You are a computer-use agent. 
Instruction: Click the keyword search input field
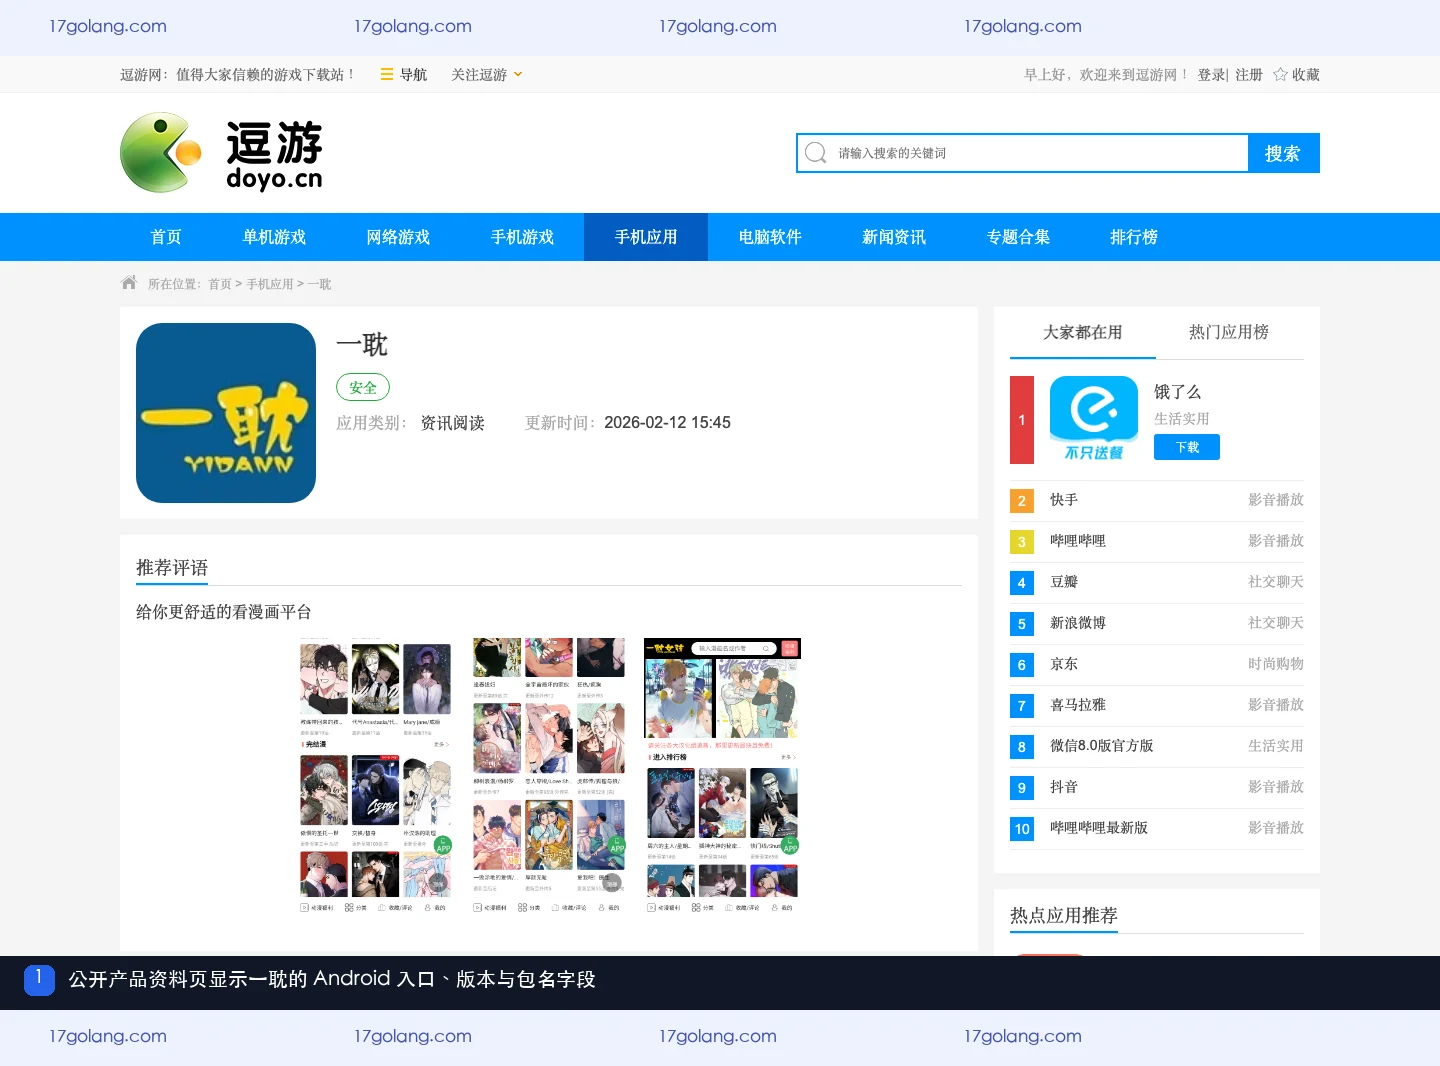tap(1023, 153)
